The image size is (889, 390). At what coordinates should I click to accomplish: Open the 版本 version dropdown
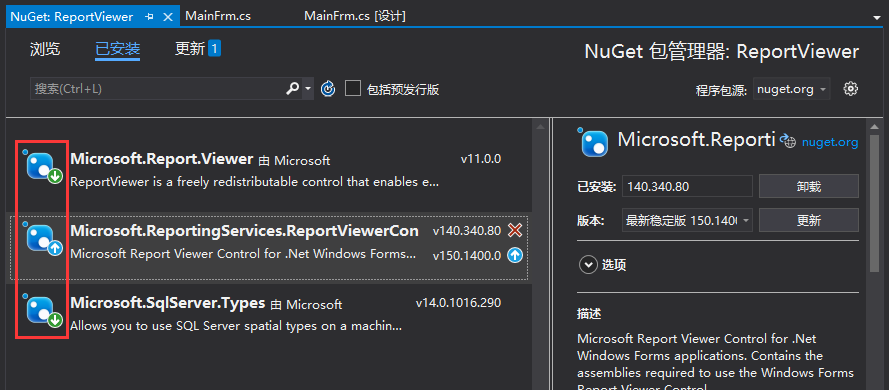click(687, 220)
